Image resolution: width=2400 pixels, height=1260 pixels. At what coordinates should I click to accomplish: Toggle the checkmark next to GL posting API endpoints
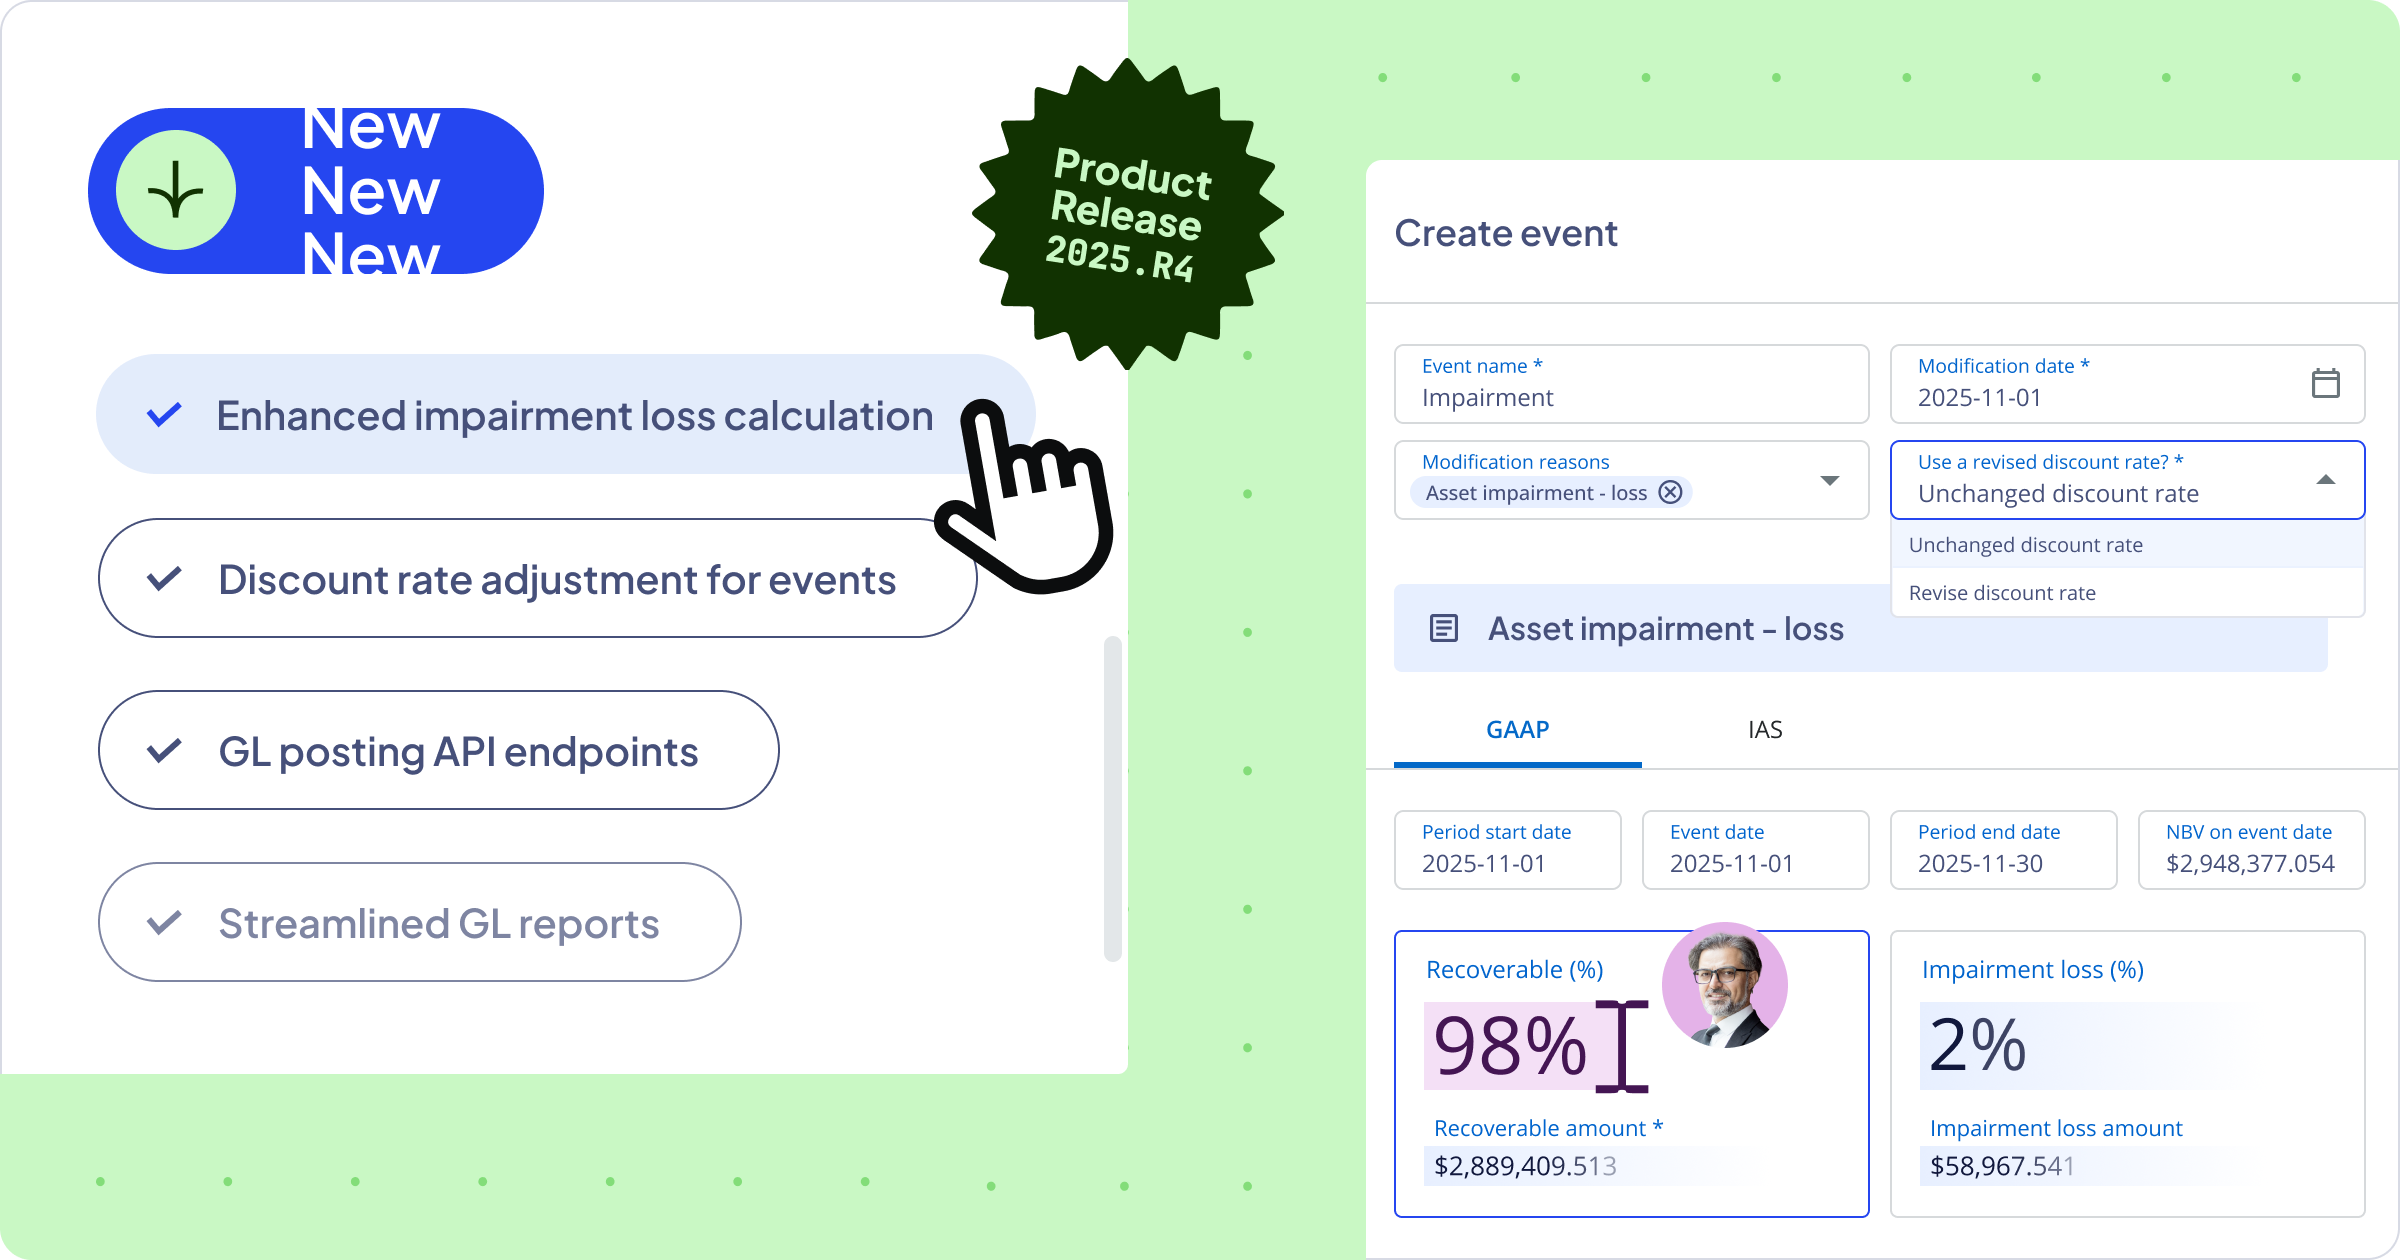coord(166,751)
